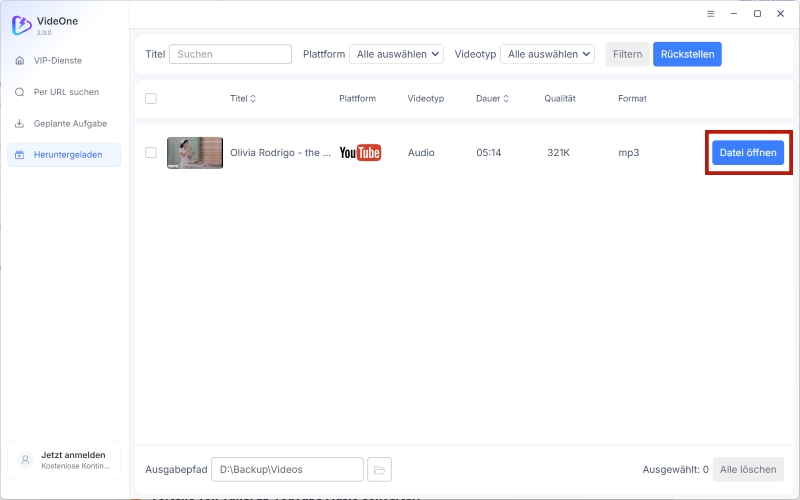Viewport: 800px width, 500px height.
Task: Click Alle löschen button
Action: (x=748, y=469)
